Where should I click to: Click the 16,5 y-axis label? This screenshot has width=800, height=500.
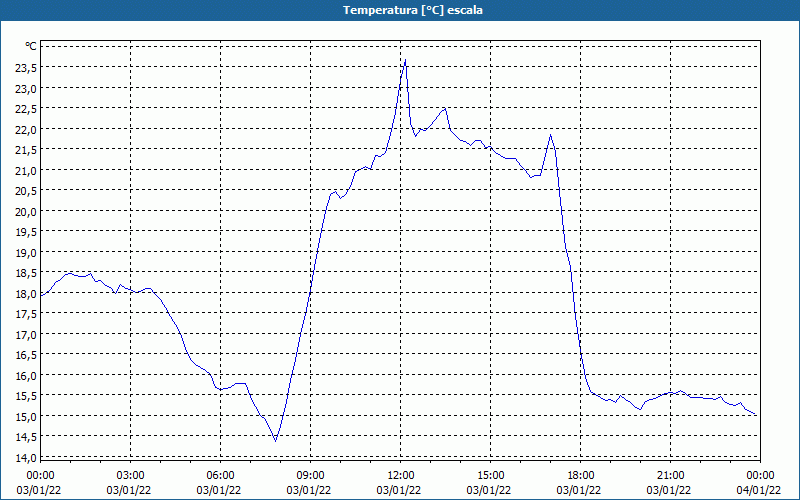point(27,355)
